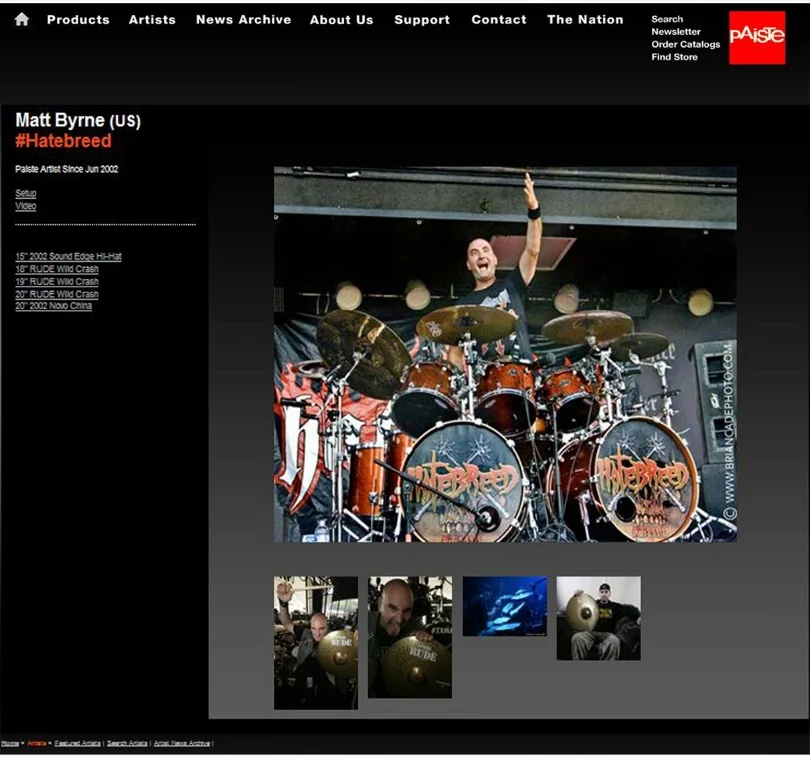Go to the home page via house icon
The image size is (810, 757).
click(22, 20)
